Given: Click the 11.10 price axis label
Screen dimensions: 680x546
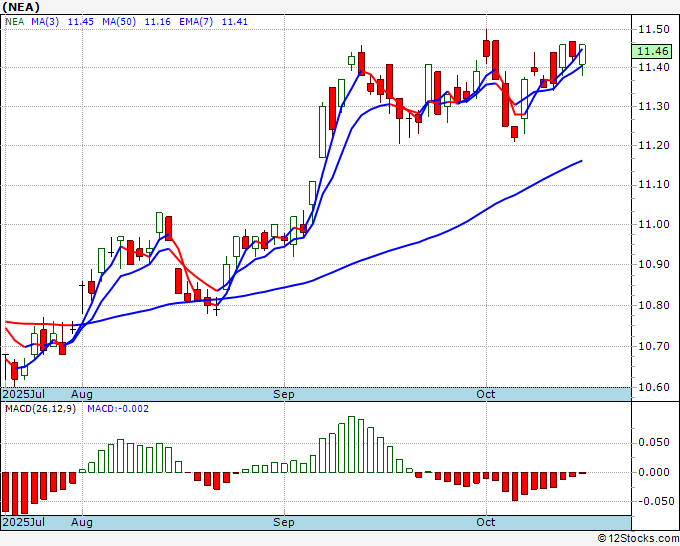Looking at the screenshot, I should tap(654, 185).
